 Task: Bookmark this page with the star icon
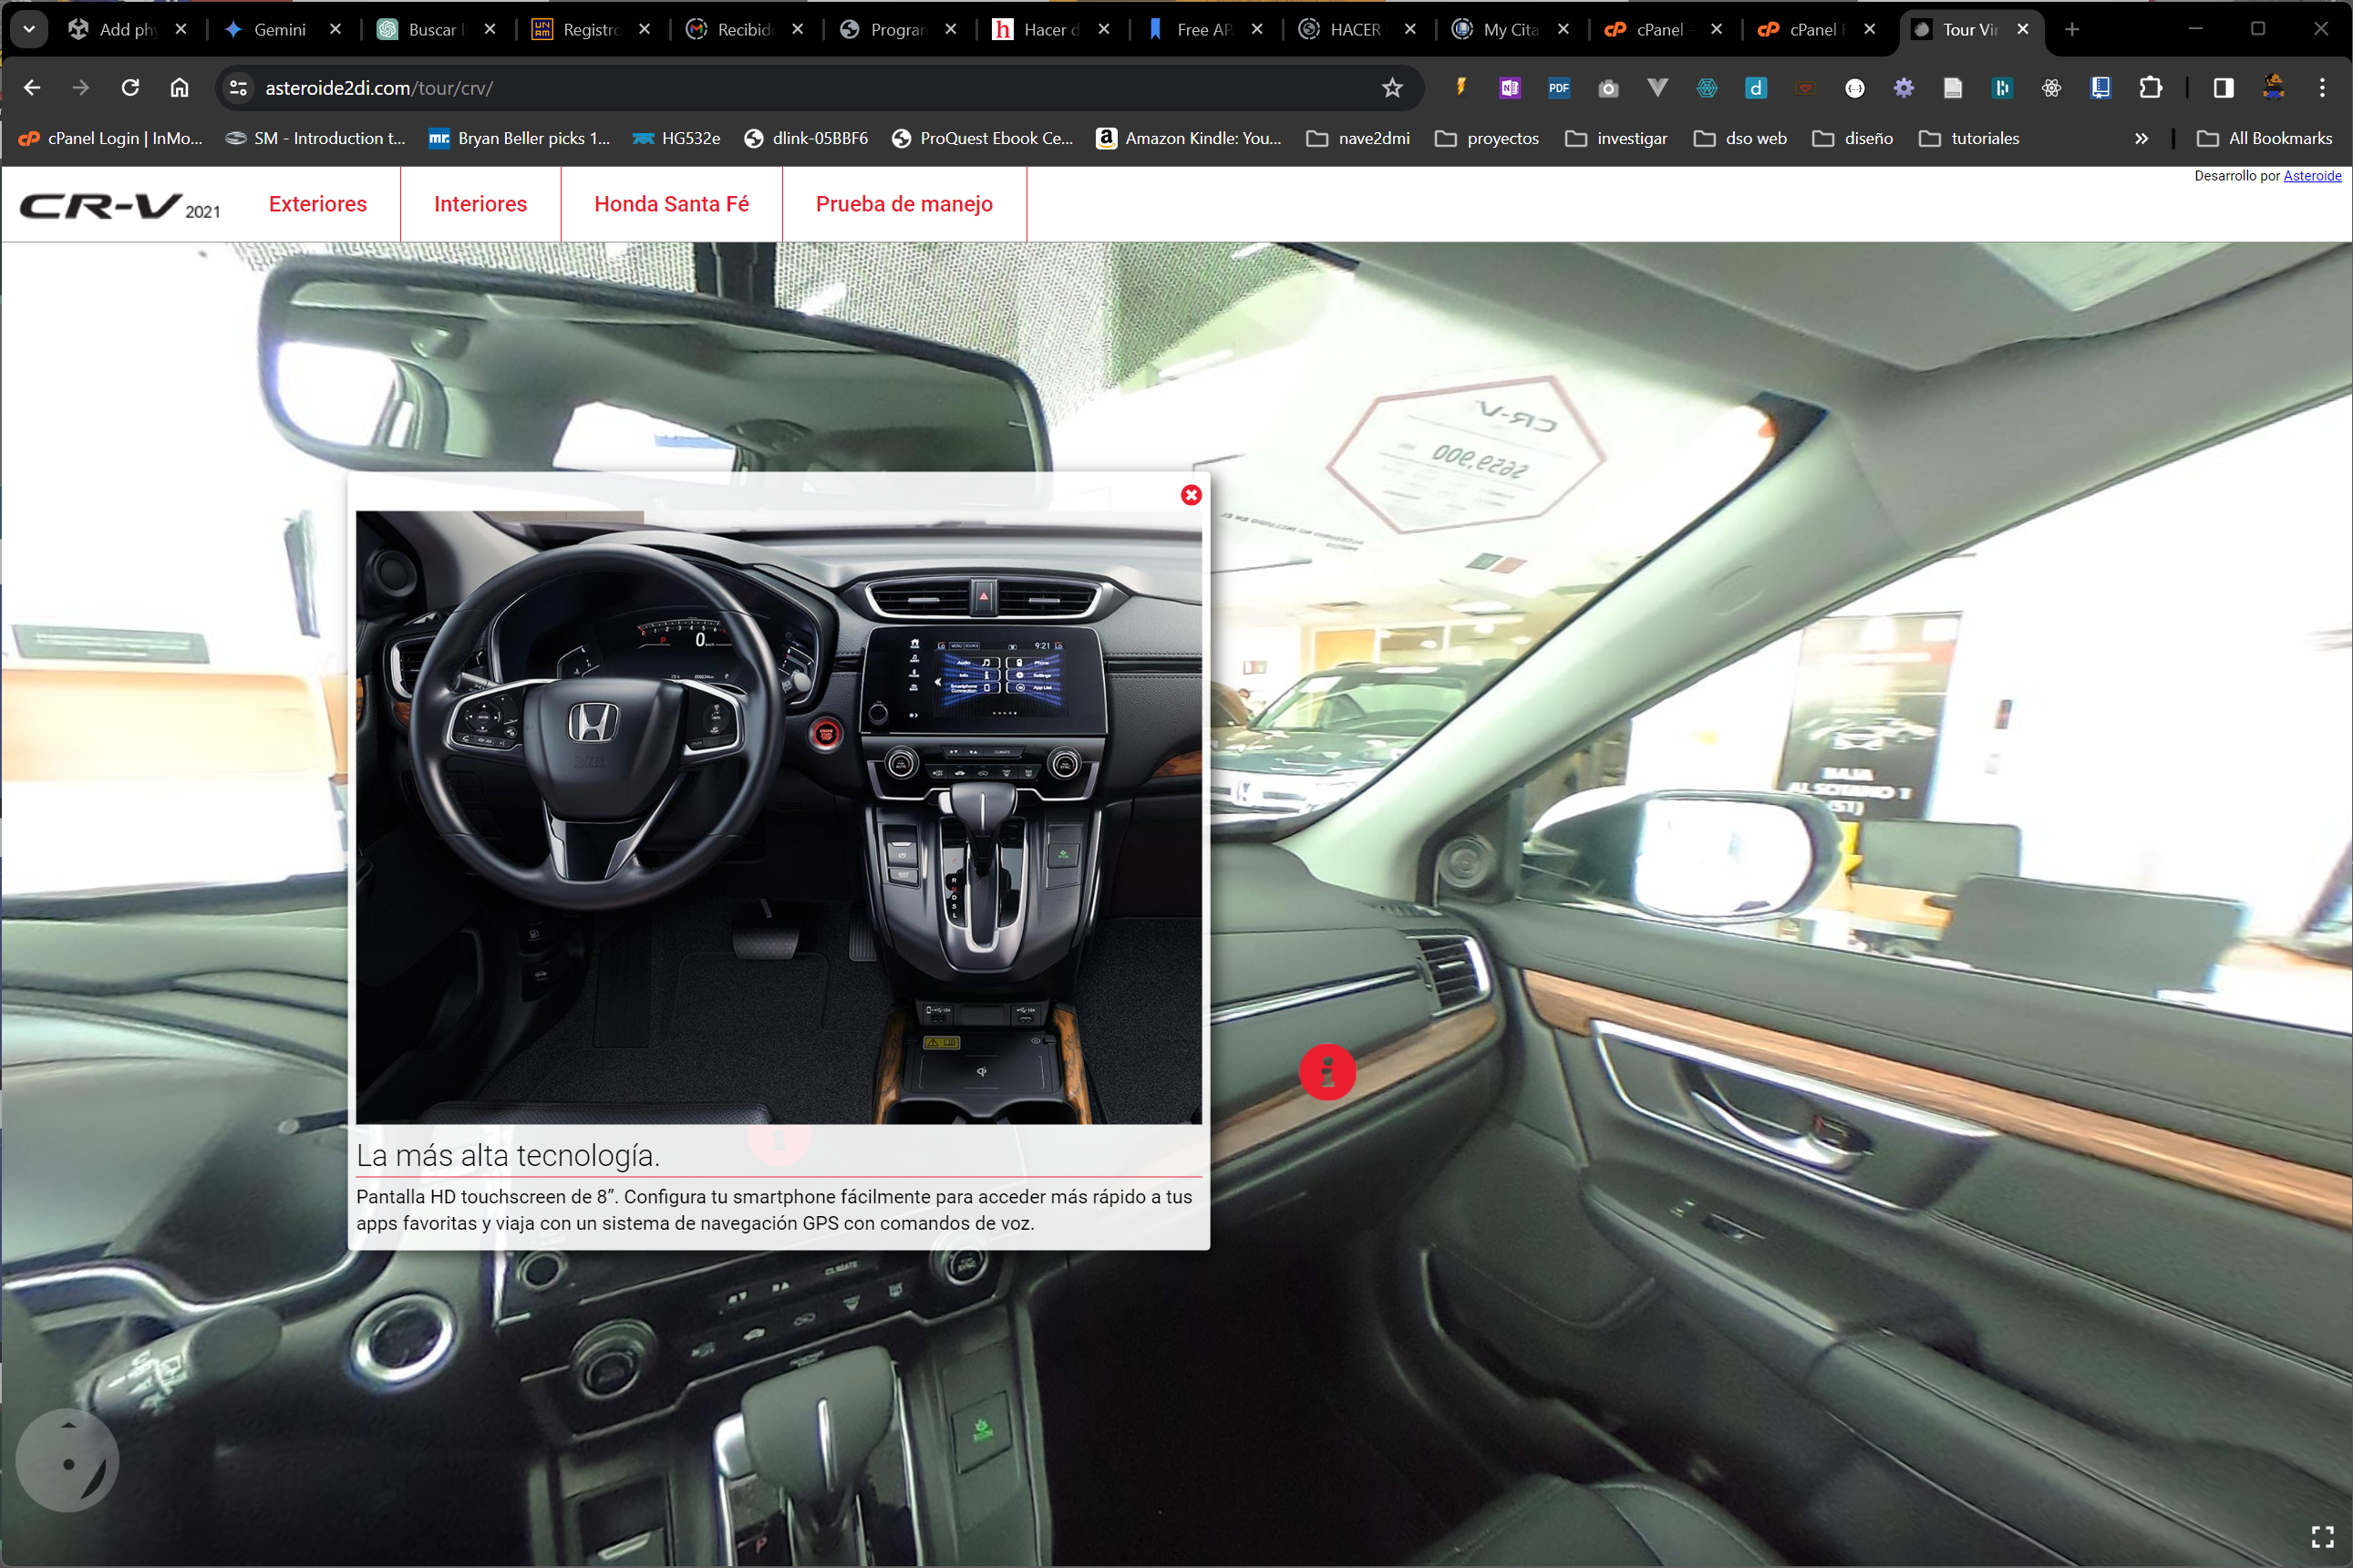[1391, 88]
